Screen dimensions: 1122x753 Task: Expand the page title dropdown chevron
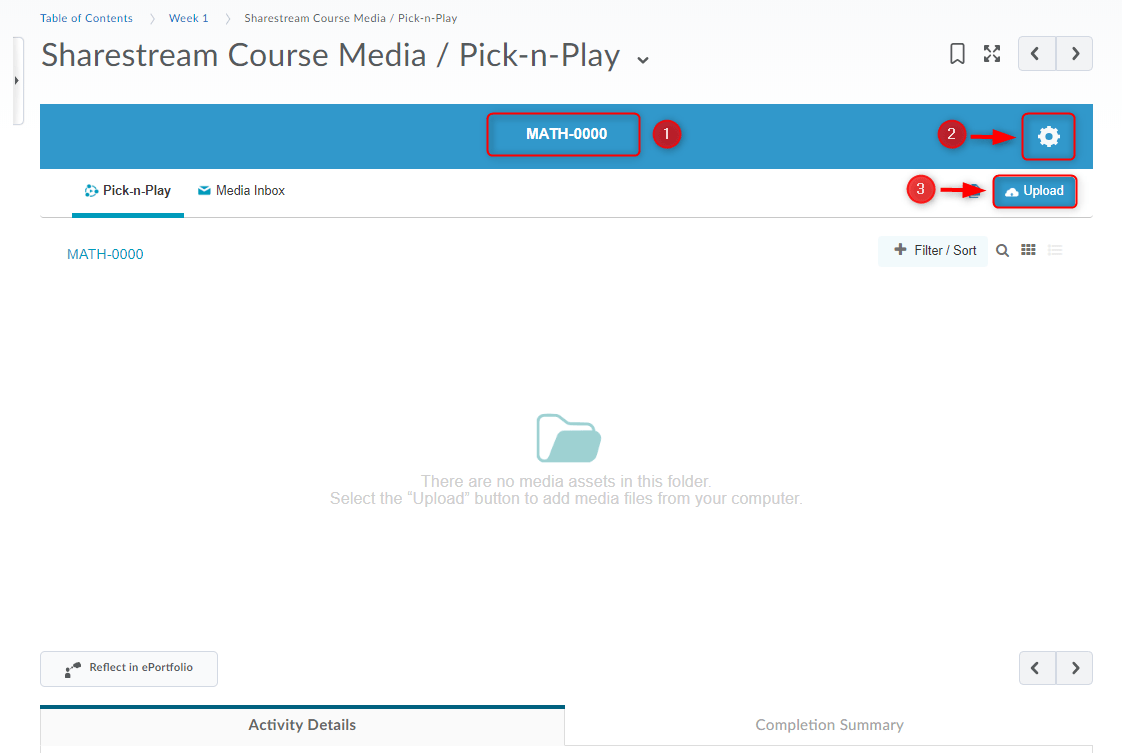643,59
